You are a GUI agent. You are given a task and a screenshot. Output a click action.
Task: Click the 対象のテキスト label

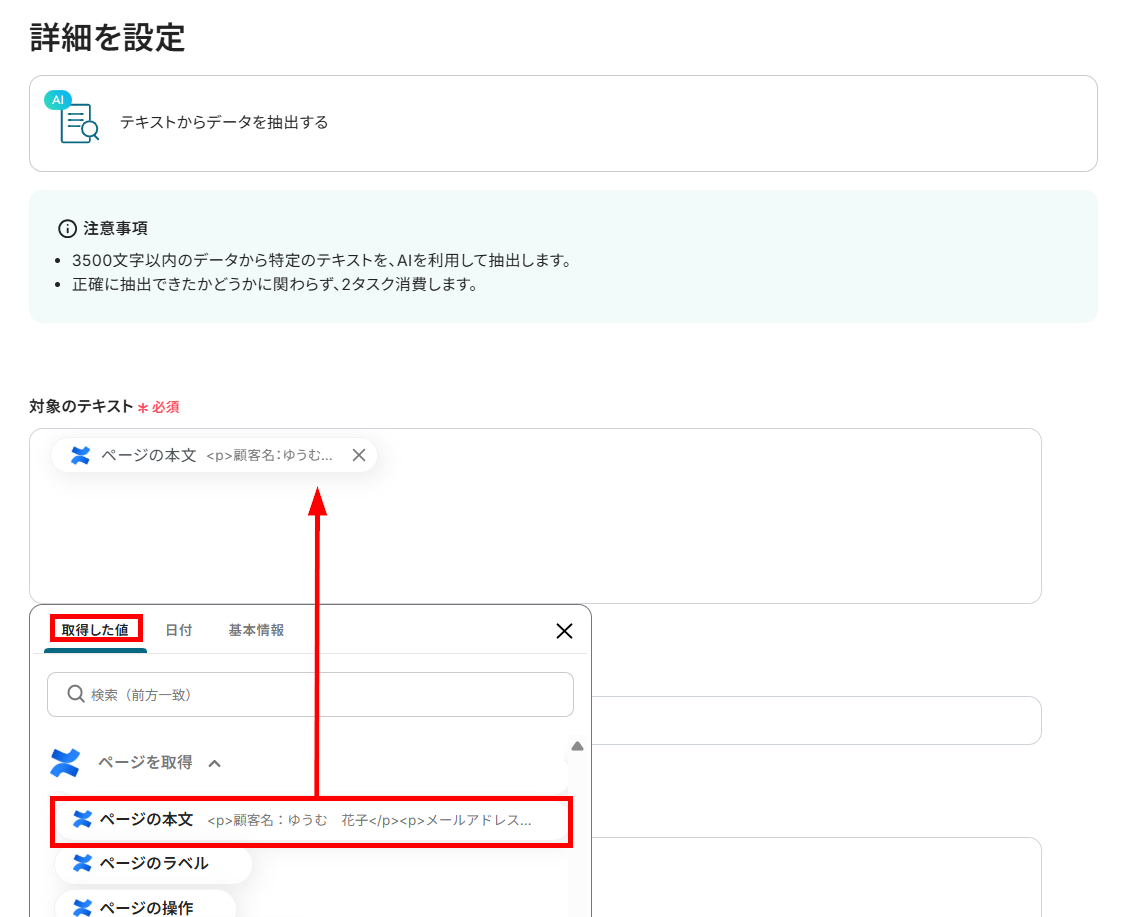[x=81, y=407]
